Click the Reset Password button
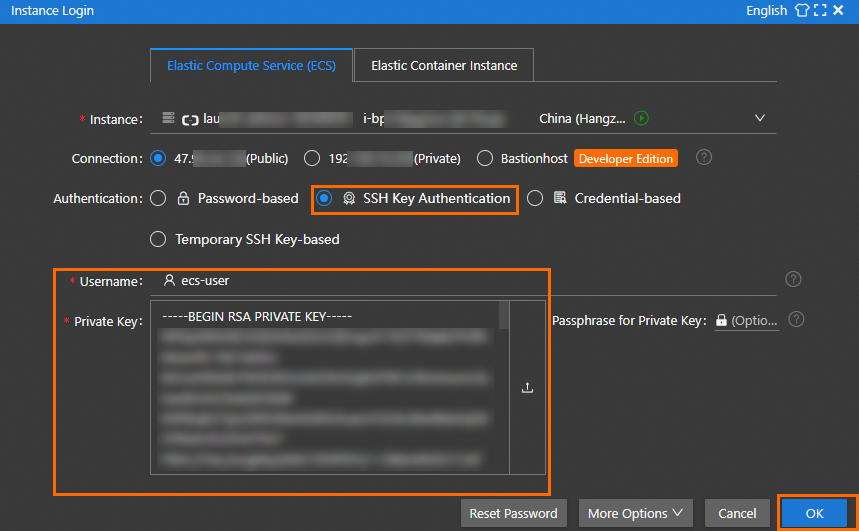This screenshot has height=531, width=859. coord(514,513)
